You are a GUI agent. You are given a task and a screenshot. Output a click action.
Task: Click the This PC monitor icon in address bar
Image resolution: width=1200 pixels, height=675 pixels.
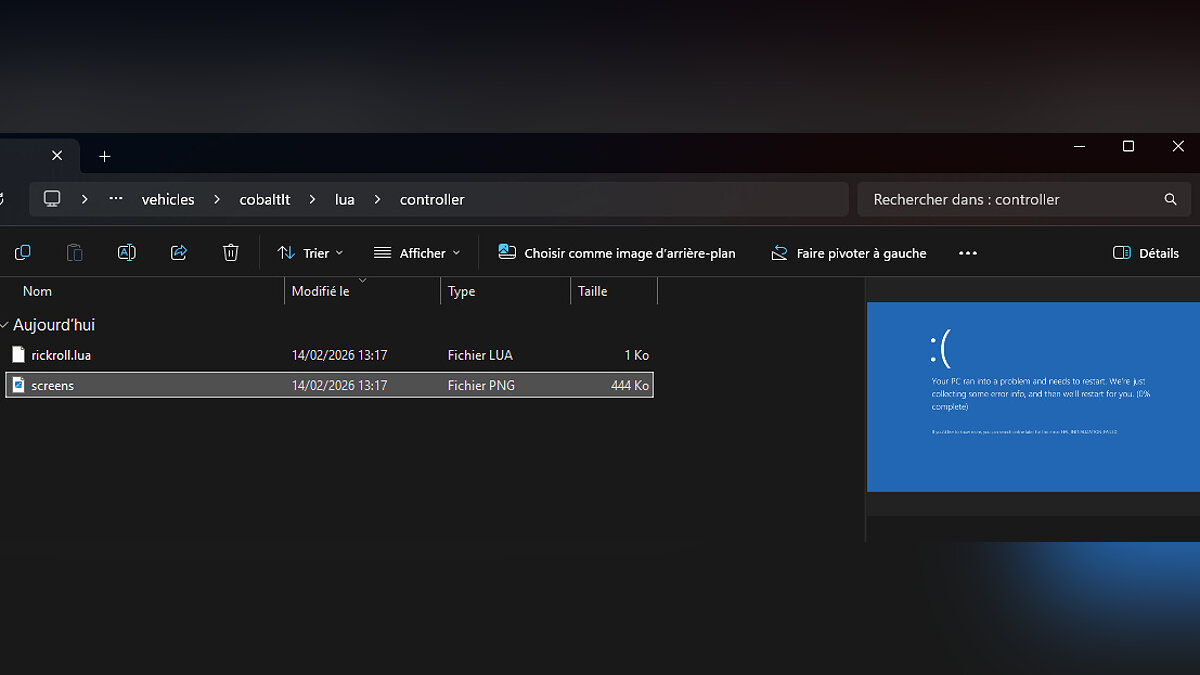[52, 199]
